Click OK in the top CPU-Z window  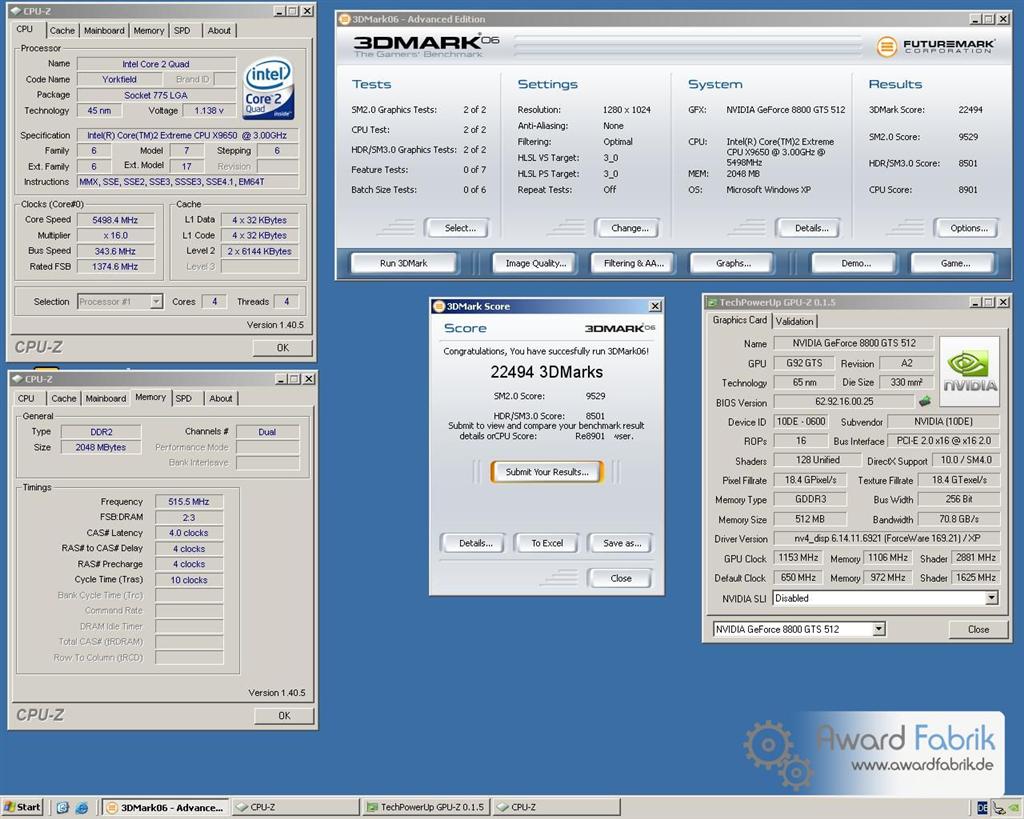[283, 347]
